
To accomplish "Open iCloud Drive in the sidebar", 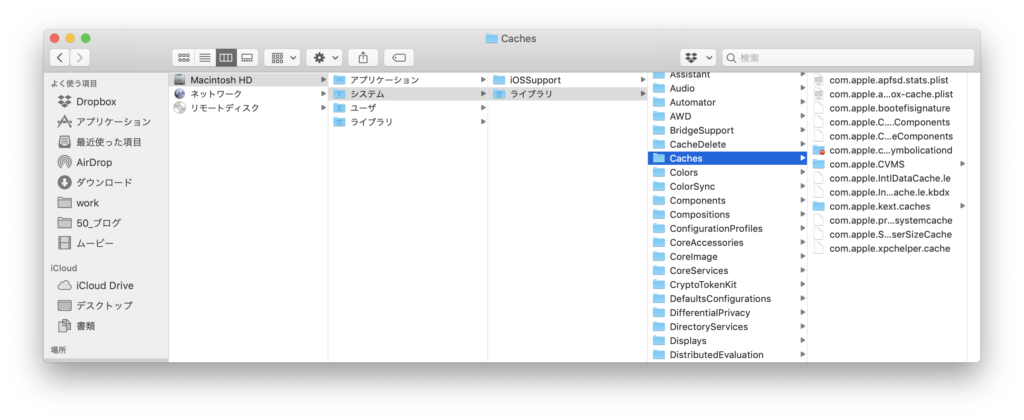I will click(x=104, y=285).
